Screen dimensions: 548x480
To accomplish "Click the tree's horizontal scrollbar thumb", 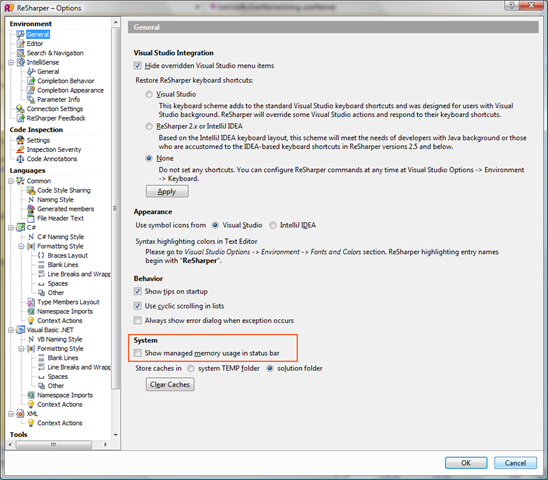I will [53, 445].
